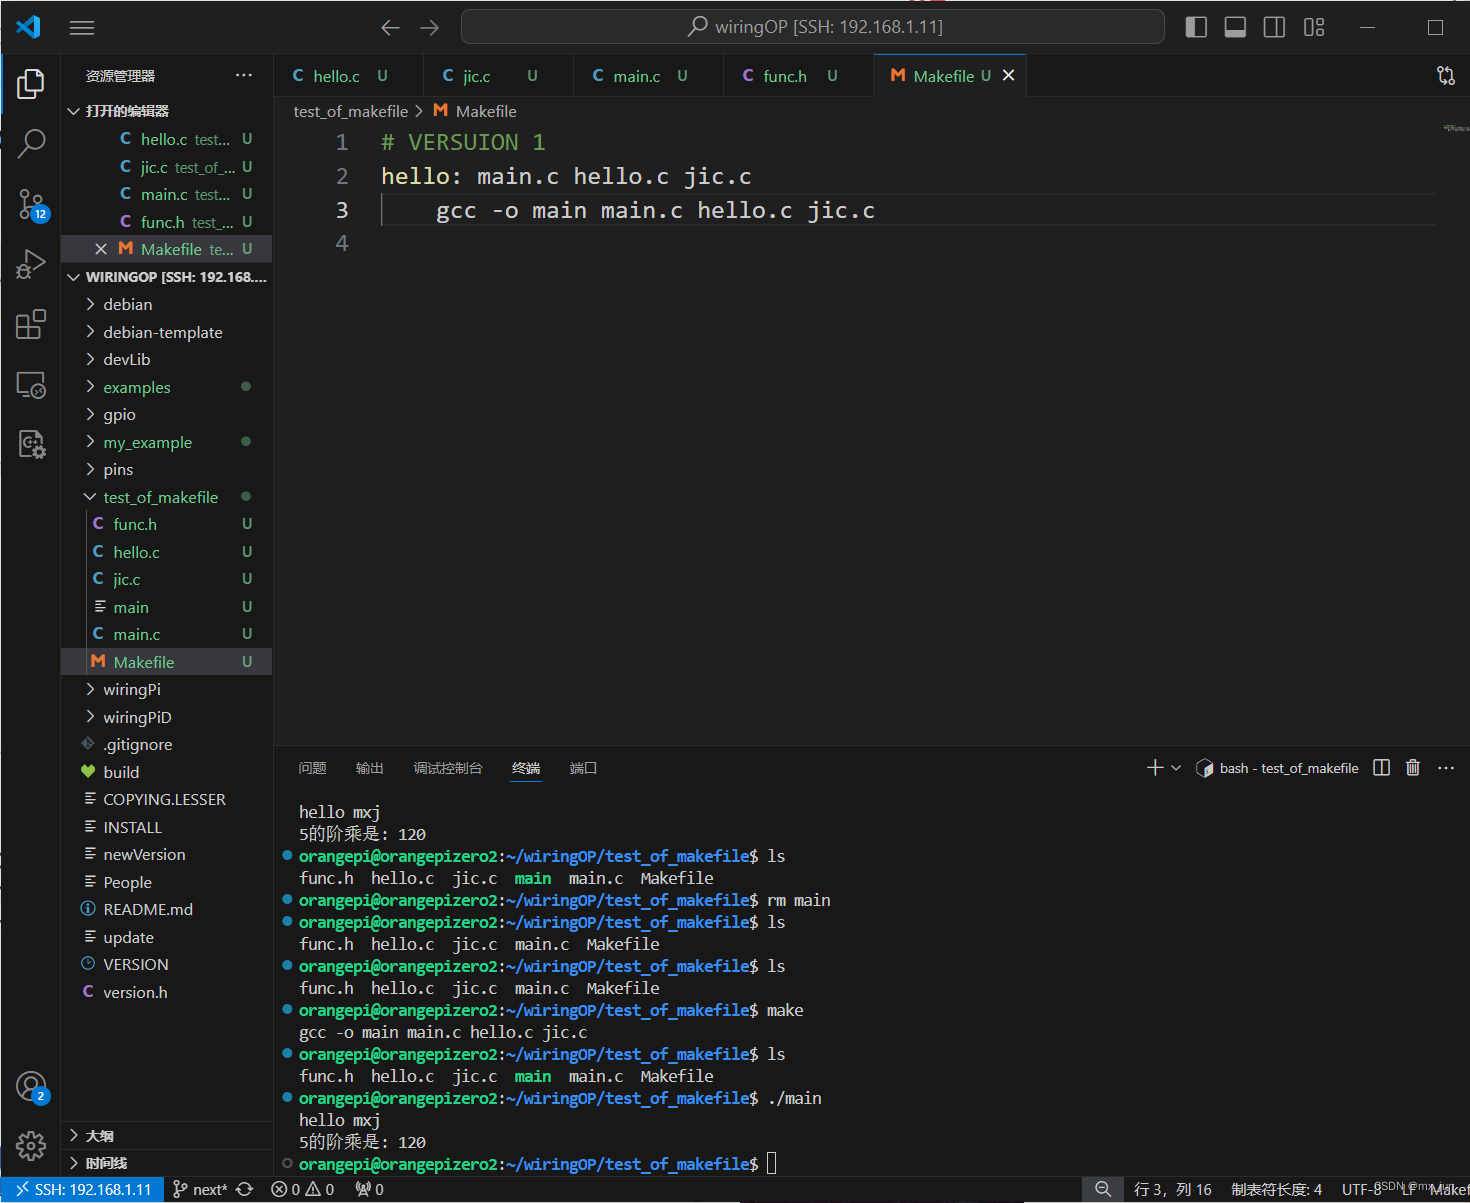The width and height of the screenshot is (1470, 1203).
Task: Open main.c in the file tree
Action: tap(166, 634)
